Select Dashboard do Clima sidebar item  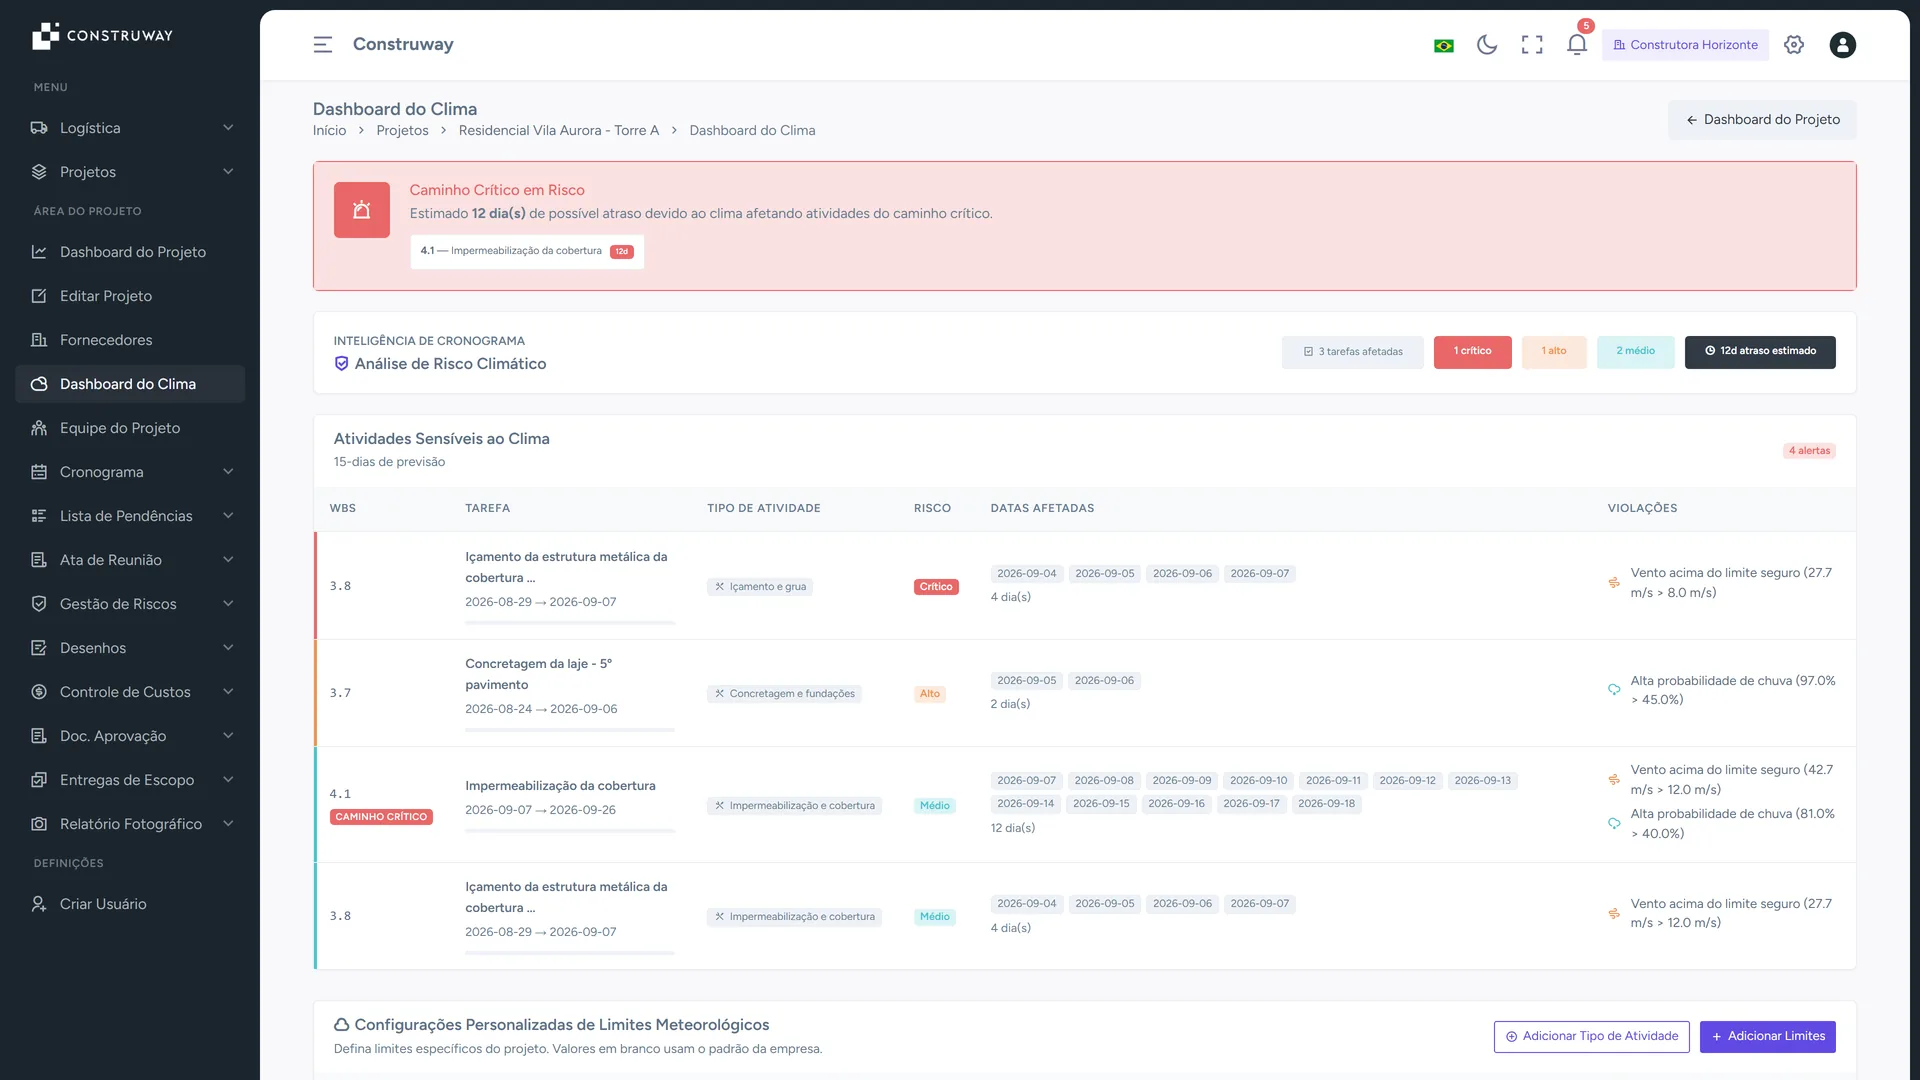[x=130, y=384]
